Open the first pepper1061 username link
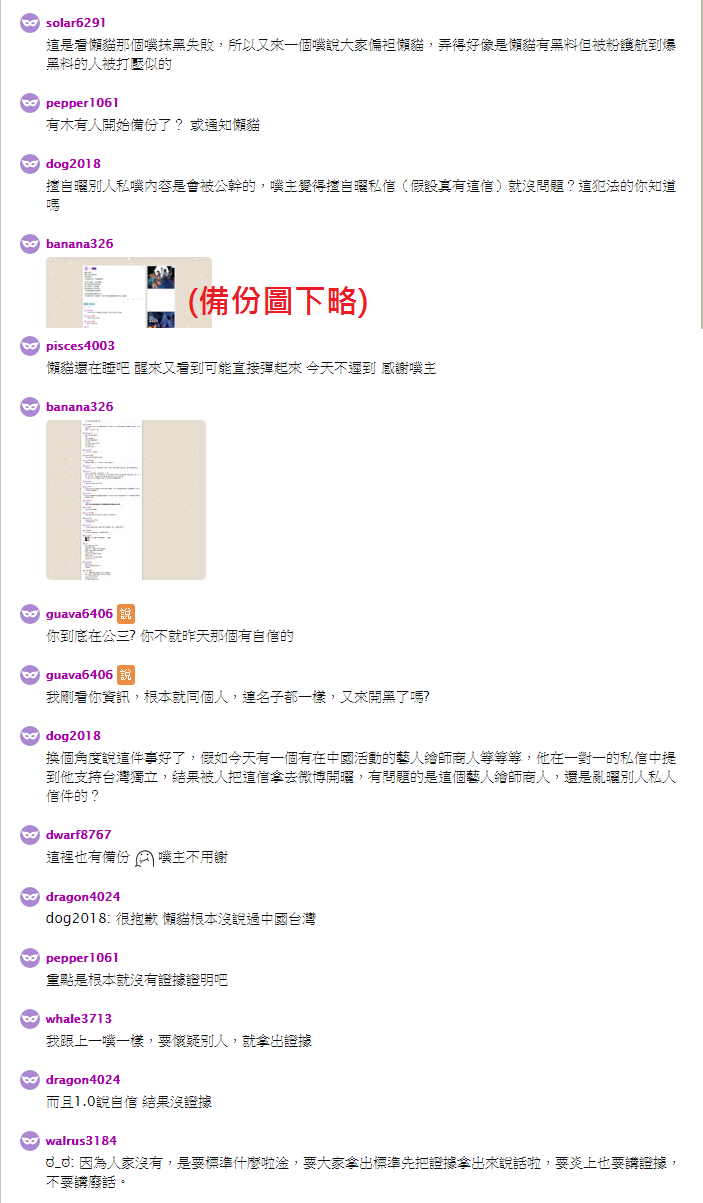The height and width of the screenshot is (1203, 703). click(x=82, y=103)
